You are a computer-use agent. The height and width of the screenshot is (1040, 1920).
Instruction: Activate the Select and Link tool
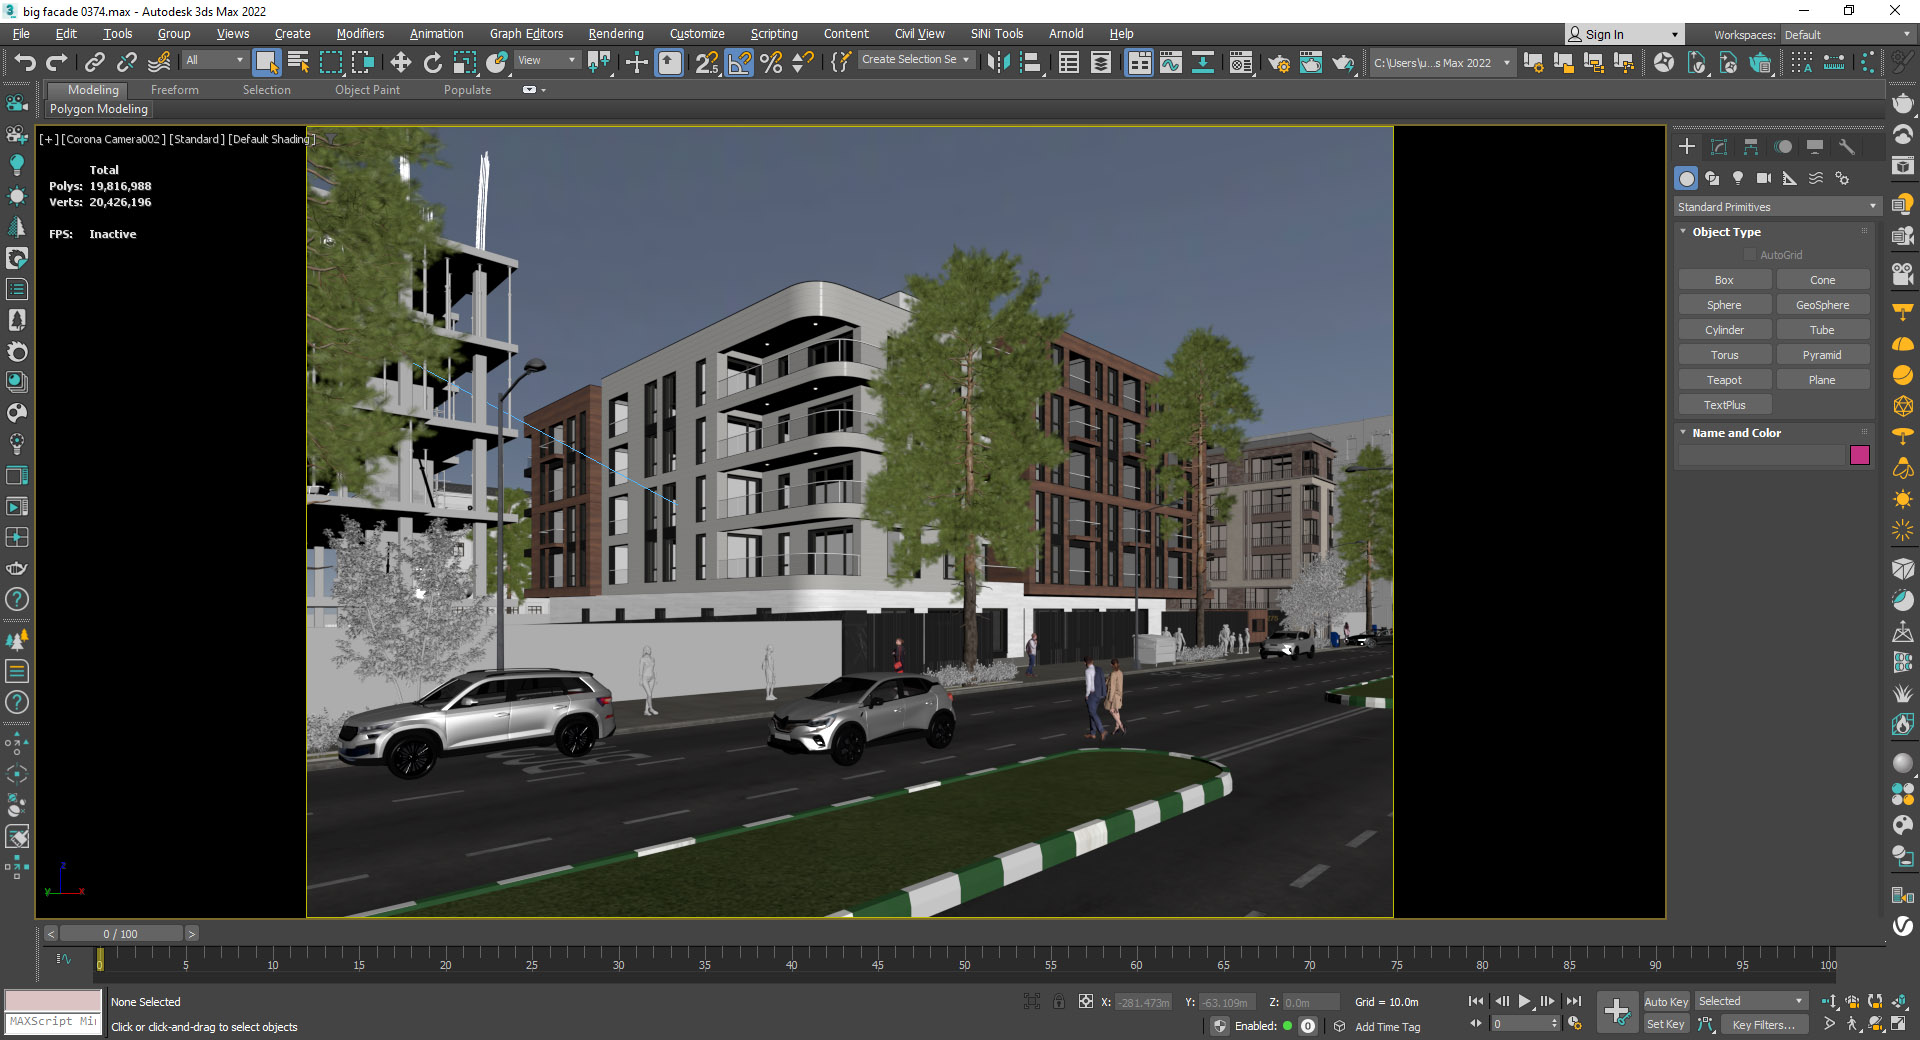tap(95, 63)
